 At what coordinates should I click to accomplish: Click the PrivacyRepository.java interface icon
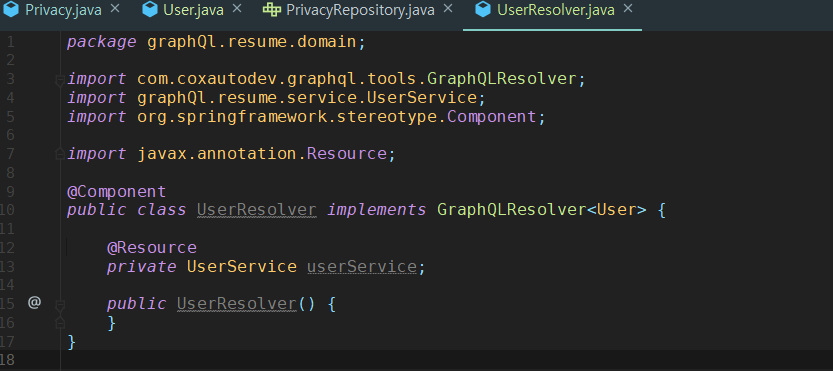point(271,10)
